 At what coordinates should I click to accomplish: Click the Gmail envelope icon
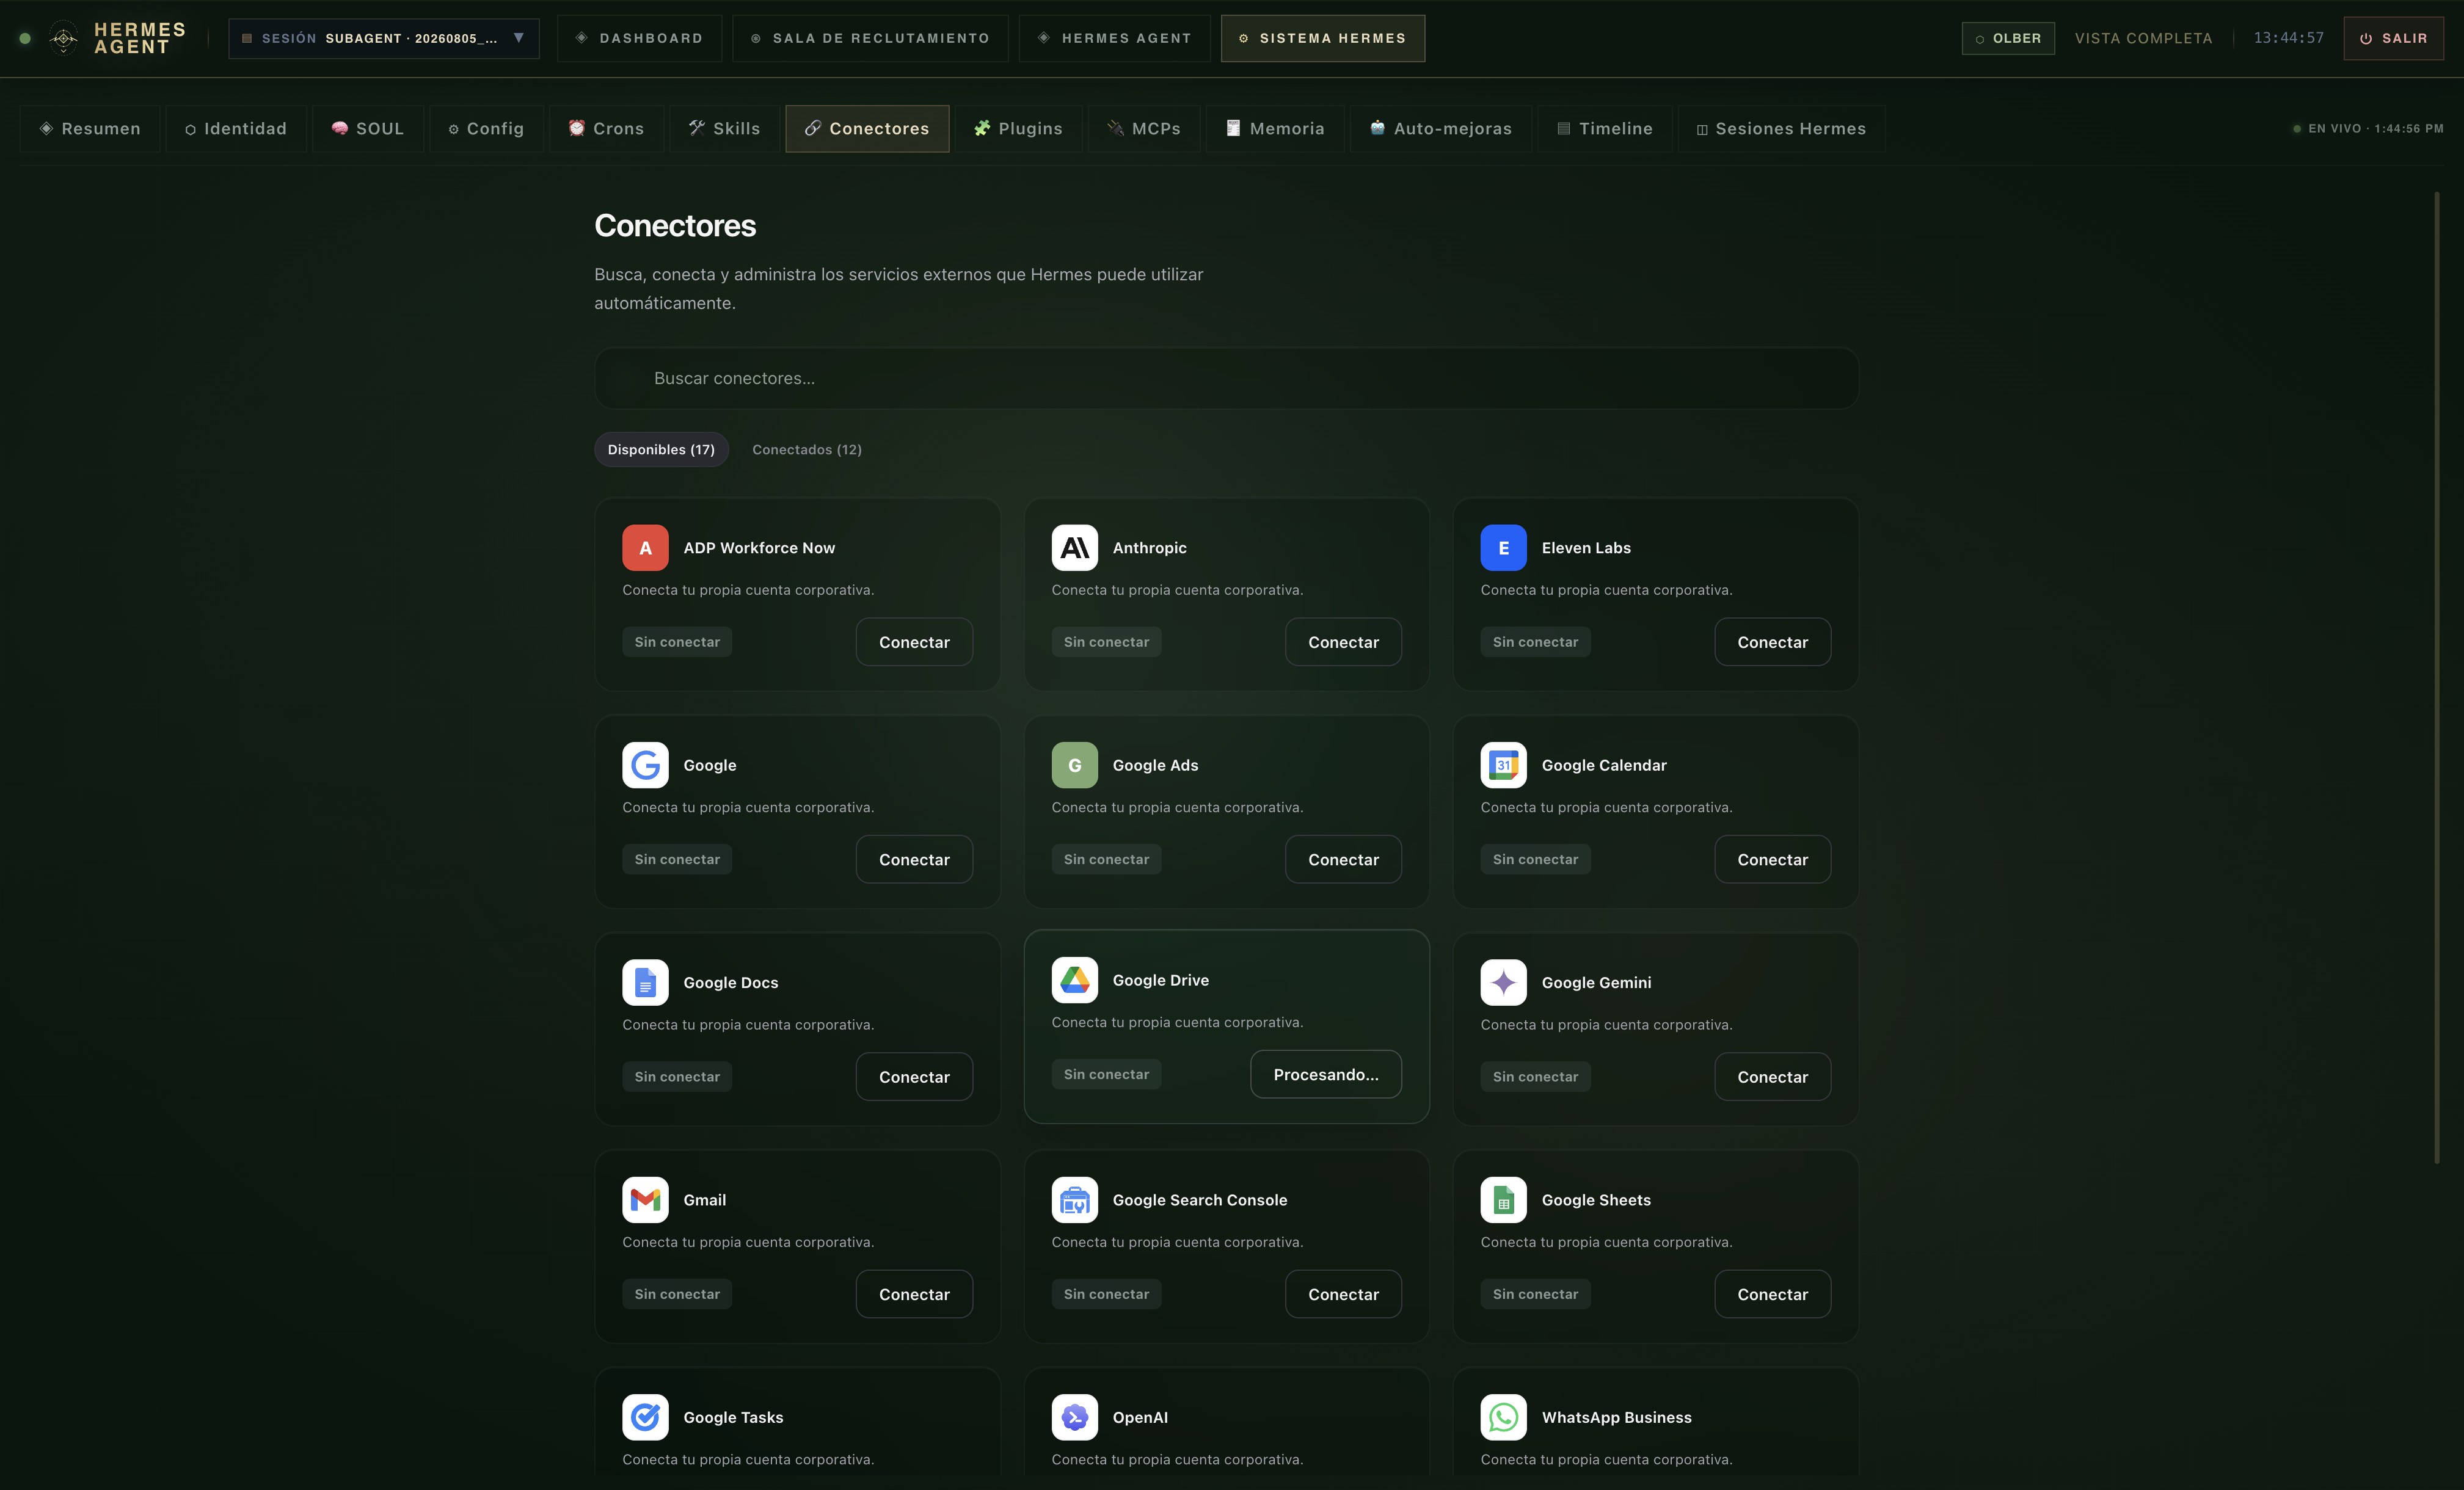[645, 1199]
